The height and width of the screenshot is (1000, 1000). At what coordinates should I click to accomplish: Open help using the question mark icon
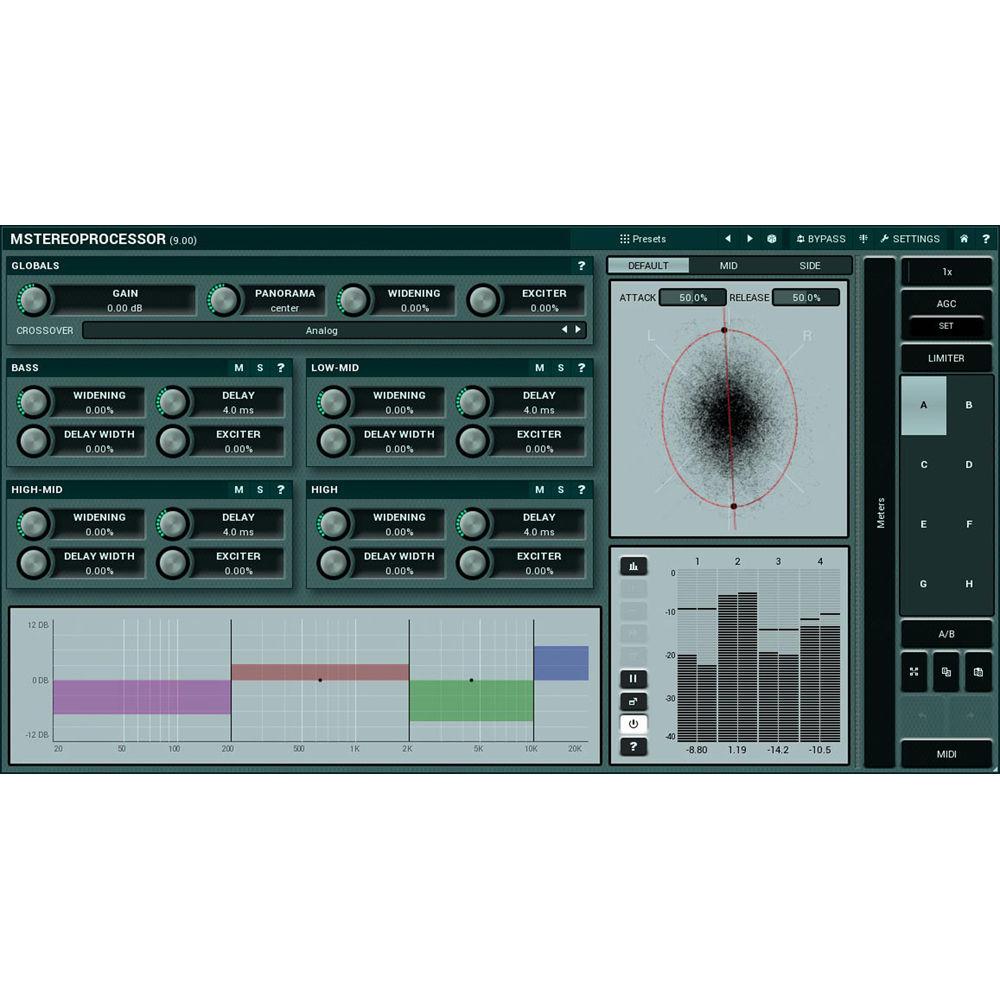pos(987,239)
